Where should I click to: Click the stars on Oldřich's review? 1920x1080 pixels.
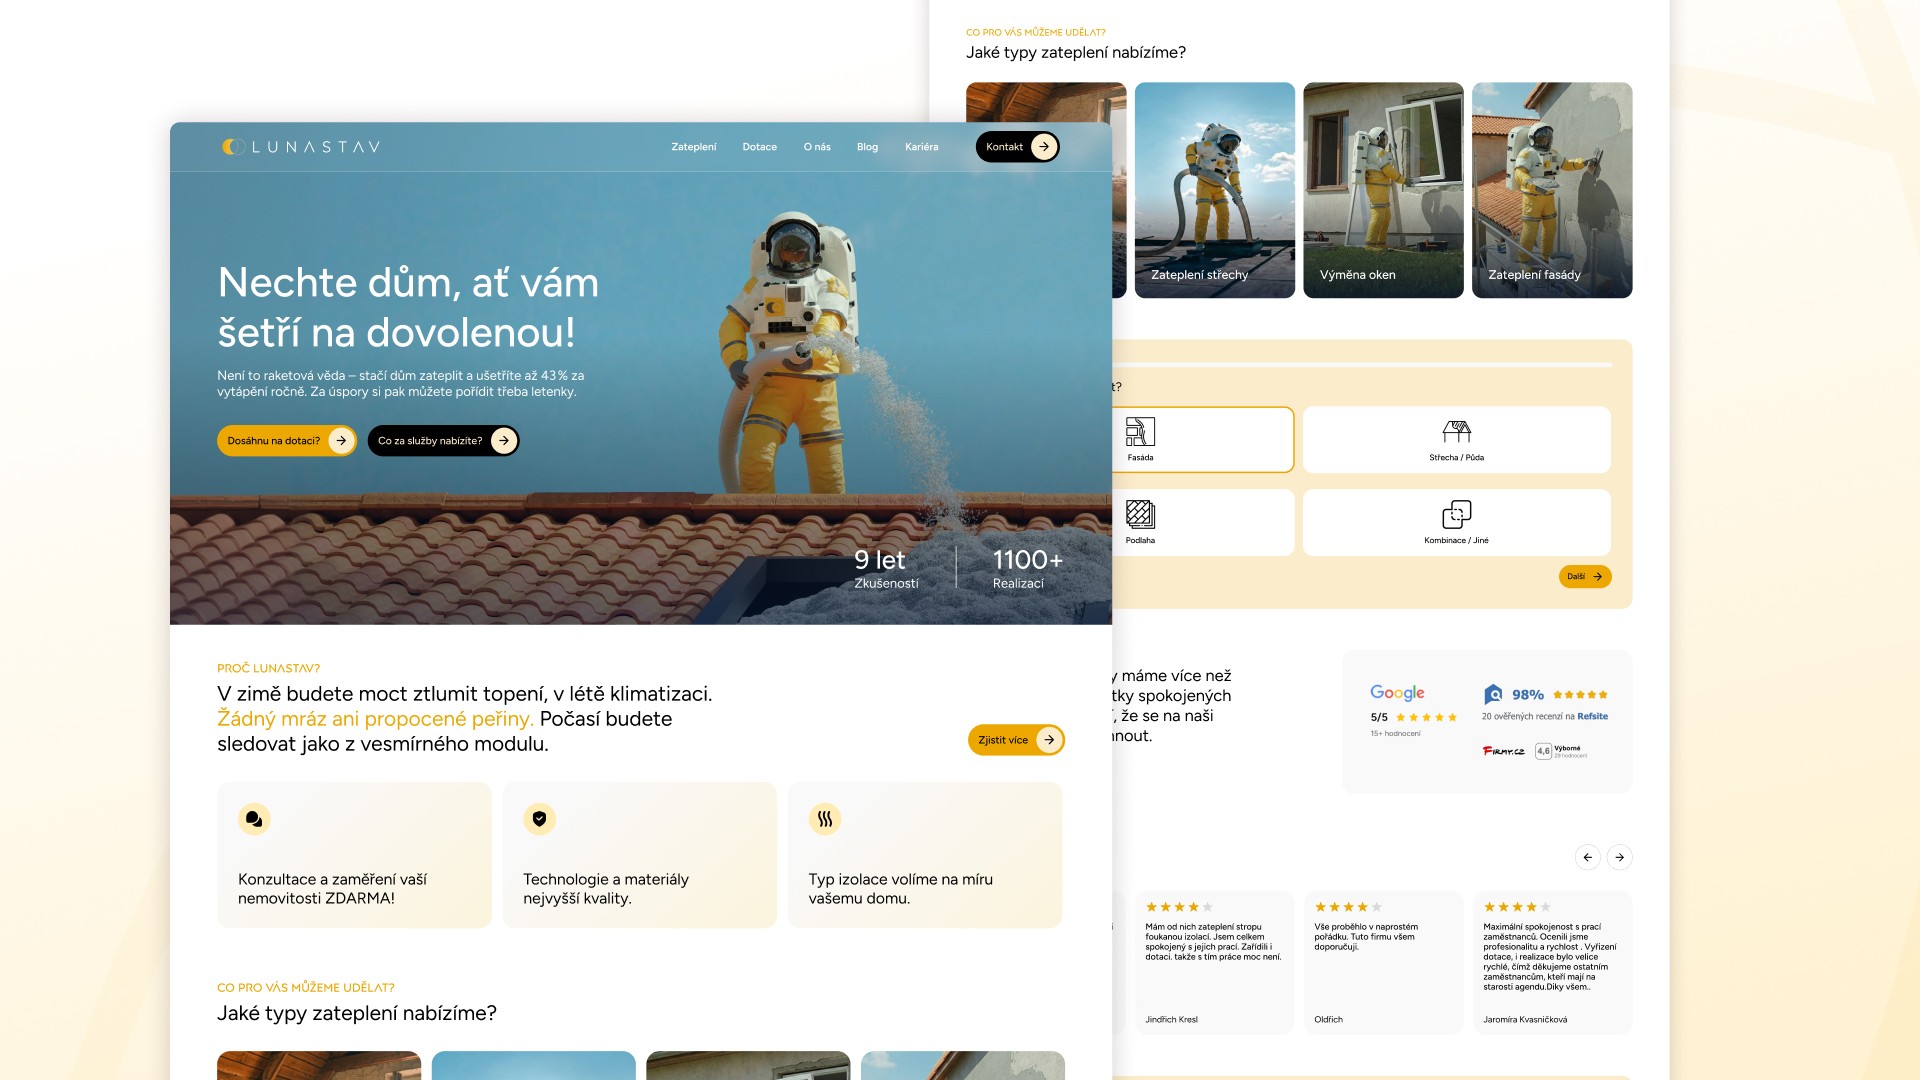(x=1348, y=907)
